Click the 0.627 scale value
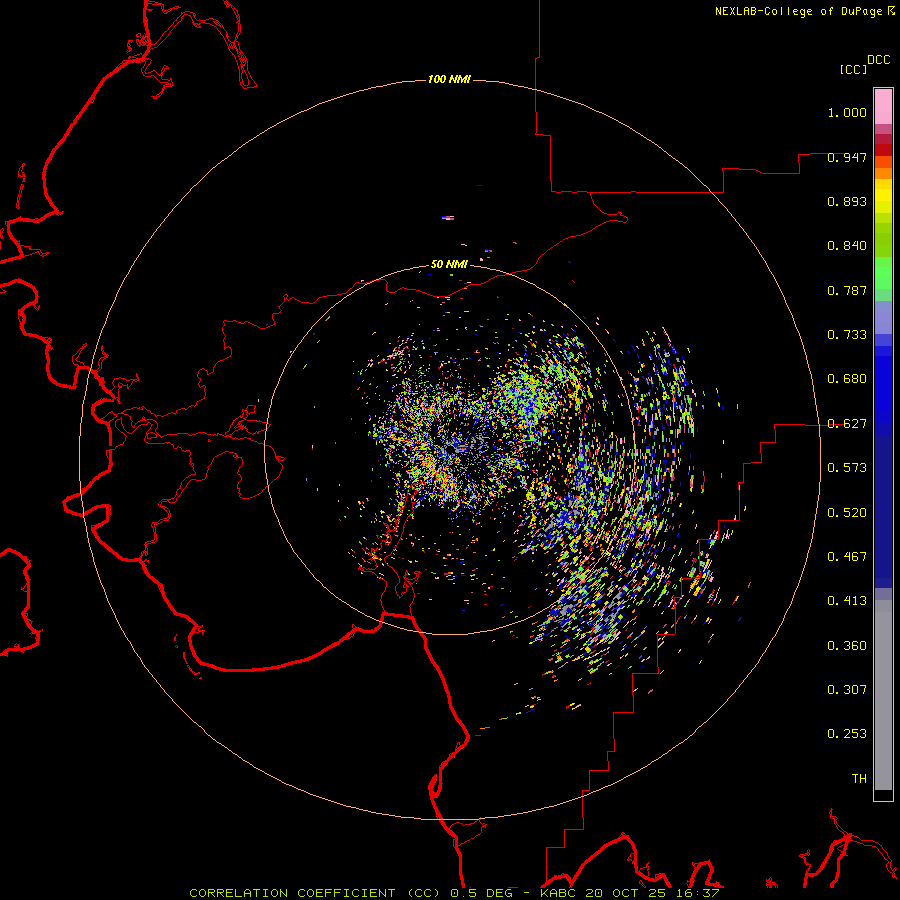 [847, 424]
